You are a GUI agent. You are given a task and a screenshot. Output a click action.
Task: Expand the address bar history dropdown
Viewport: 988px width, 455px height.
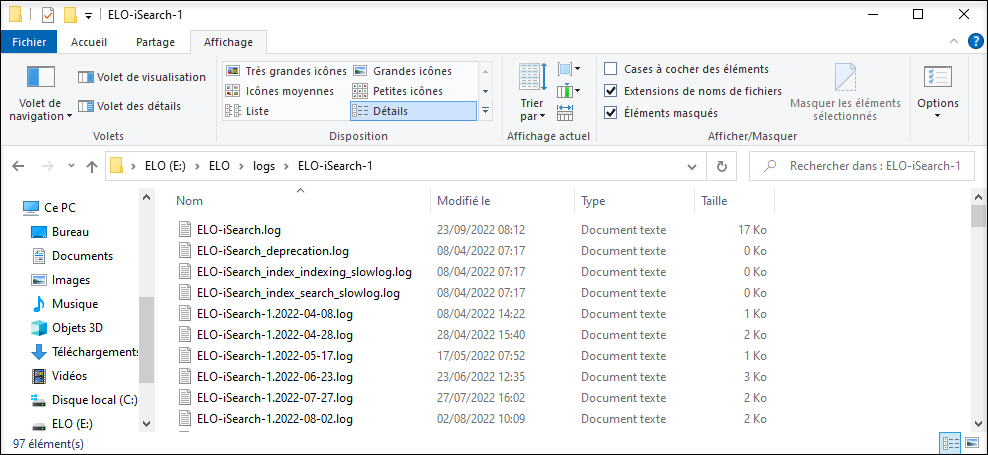(x=692, y=166)
